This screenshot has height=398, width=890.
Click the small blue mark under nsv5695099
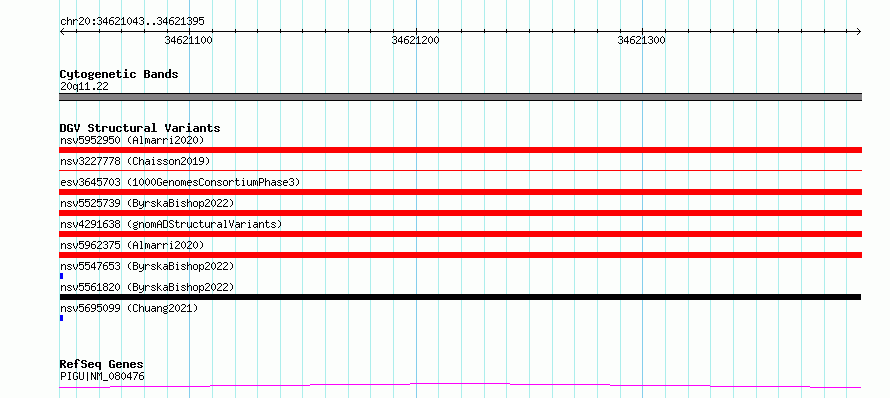click(x=61, y=318)
